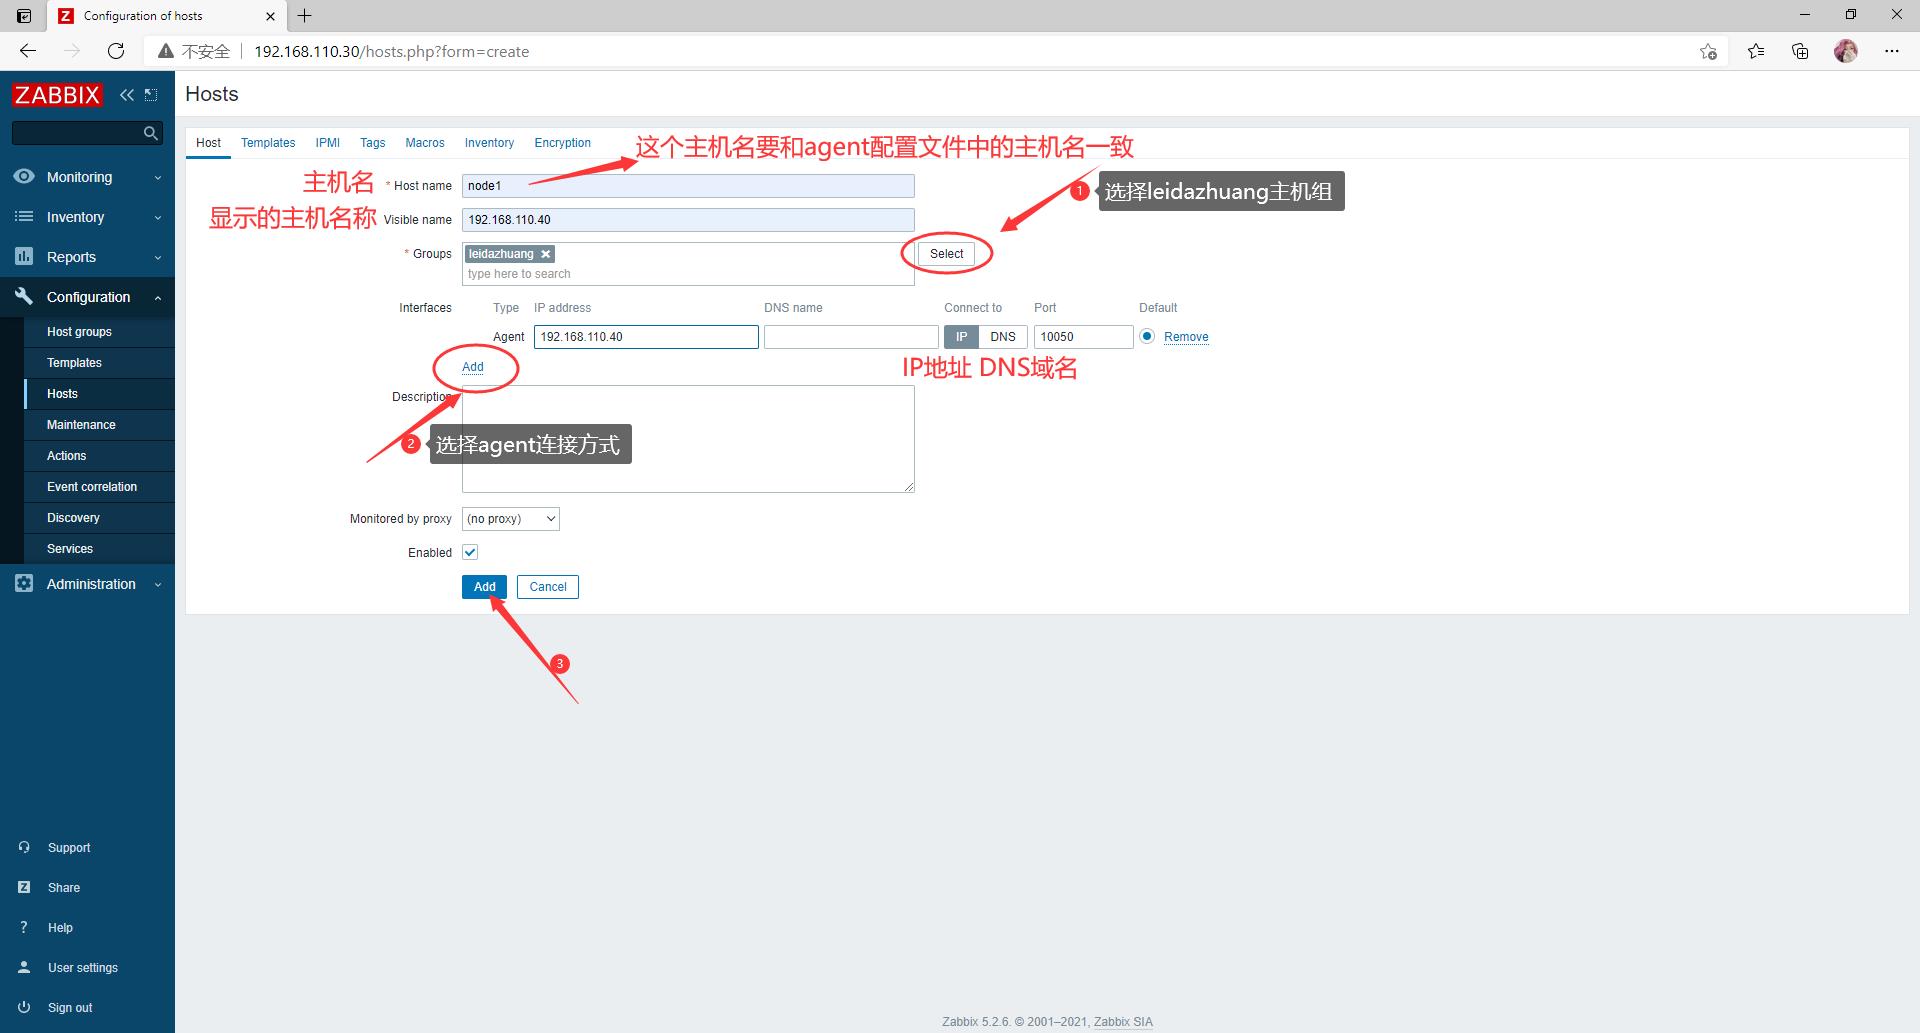Click the sidebar search magnifier icon

[x=151, y=133]
